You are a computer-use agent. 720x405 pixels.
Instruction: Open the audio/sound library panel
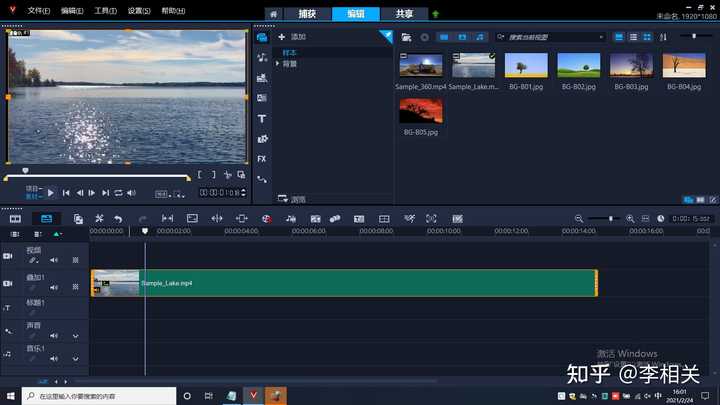pyautogui.click(x=262, y=57)
